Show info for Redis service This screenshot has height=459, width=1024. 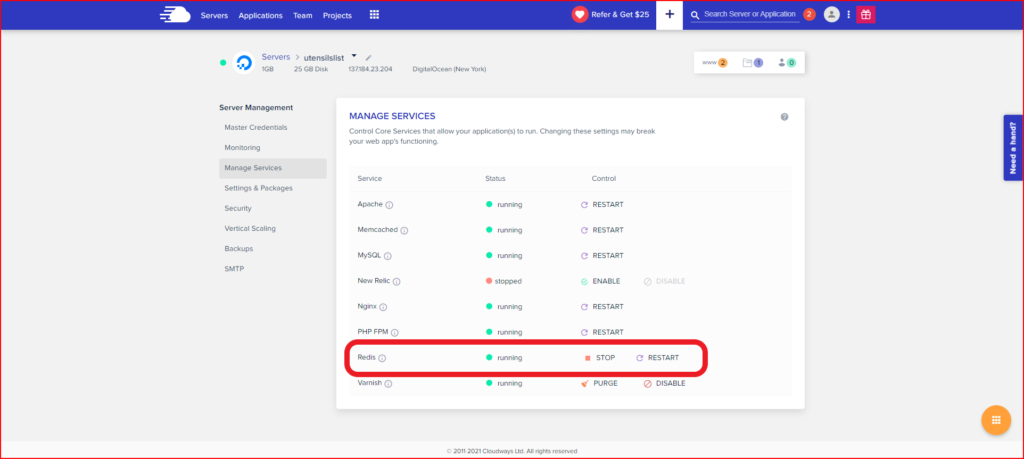[383, 358]
